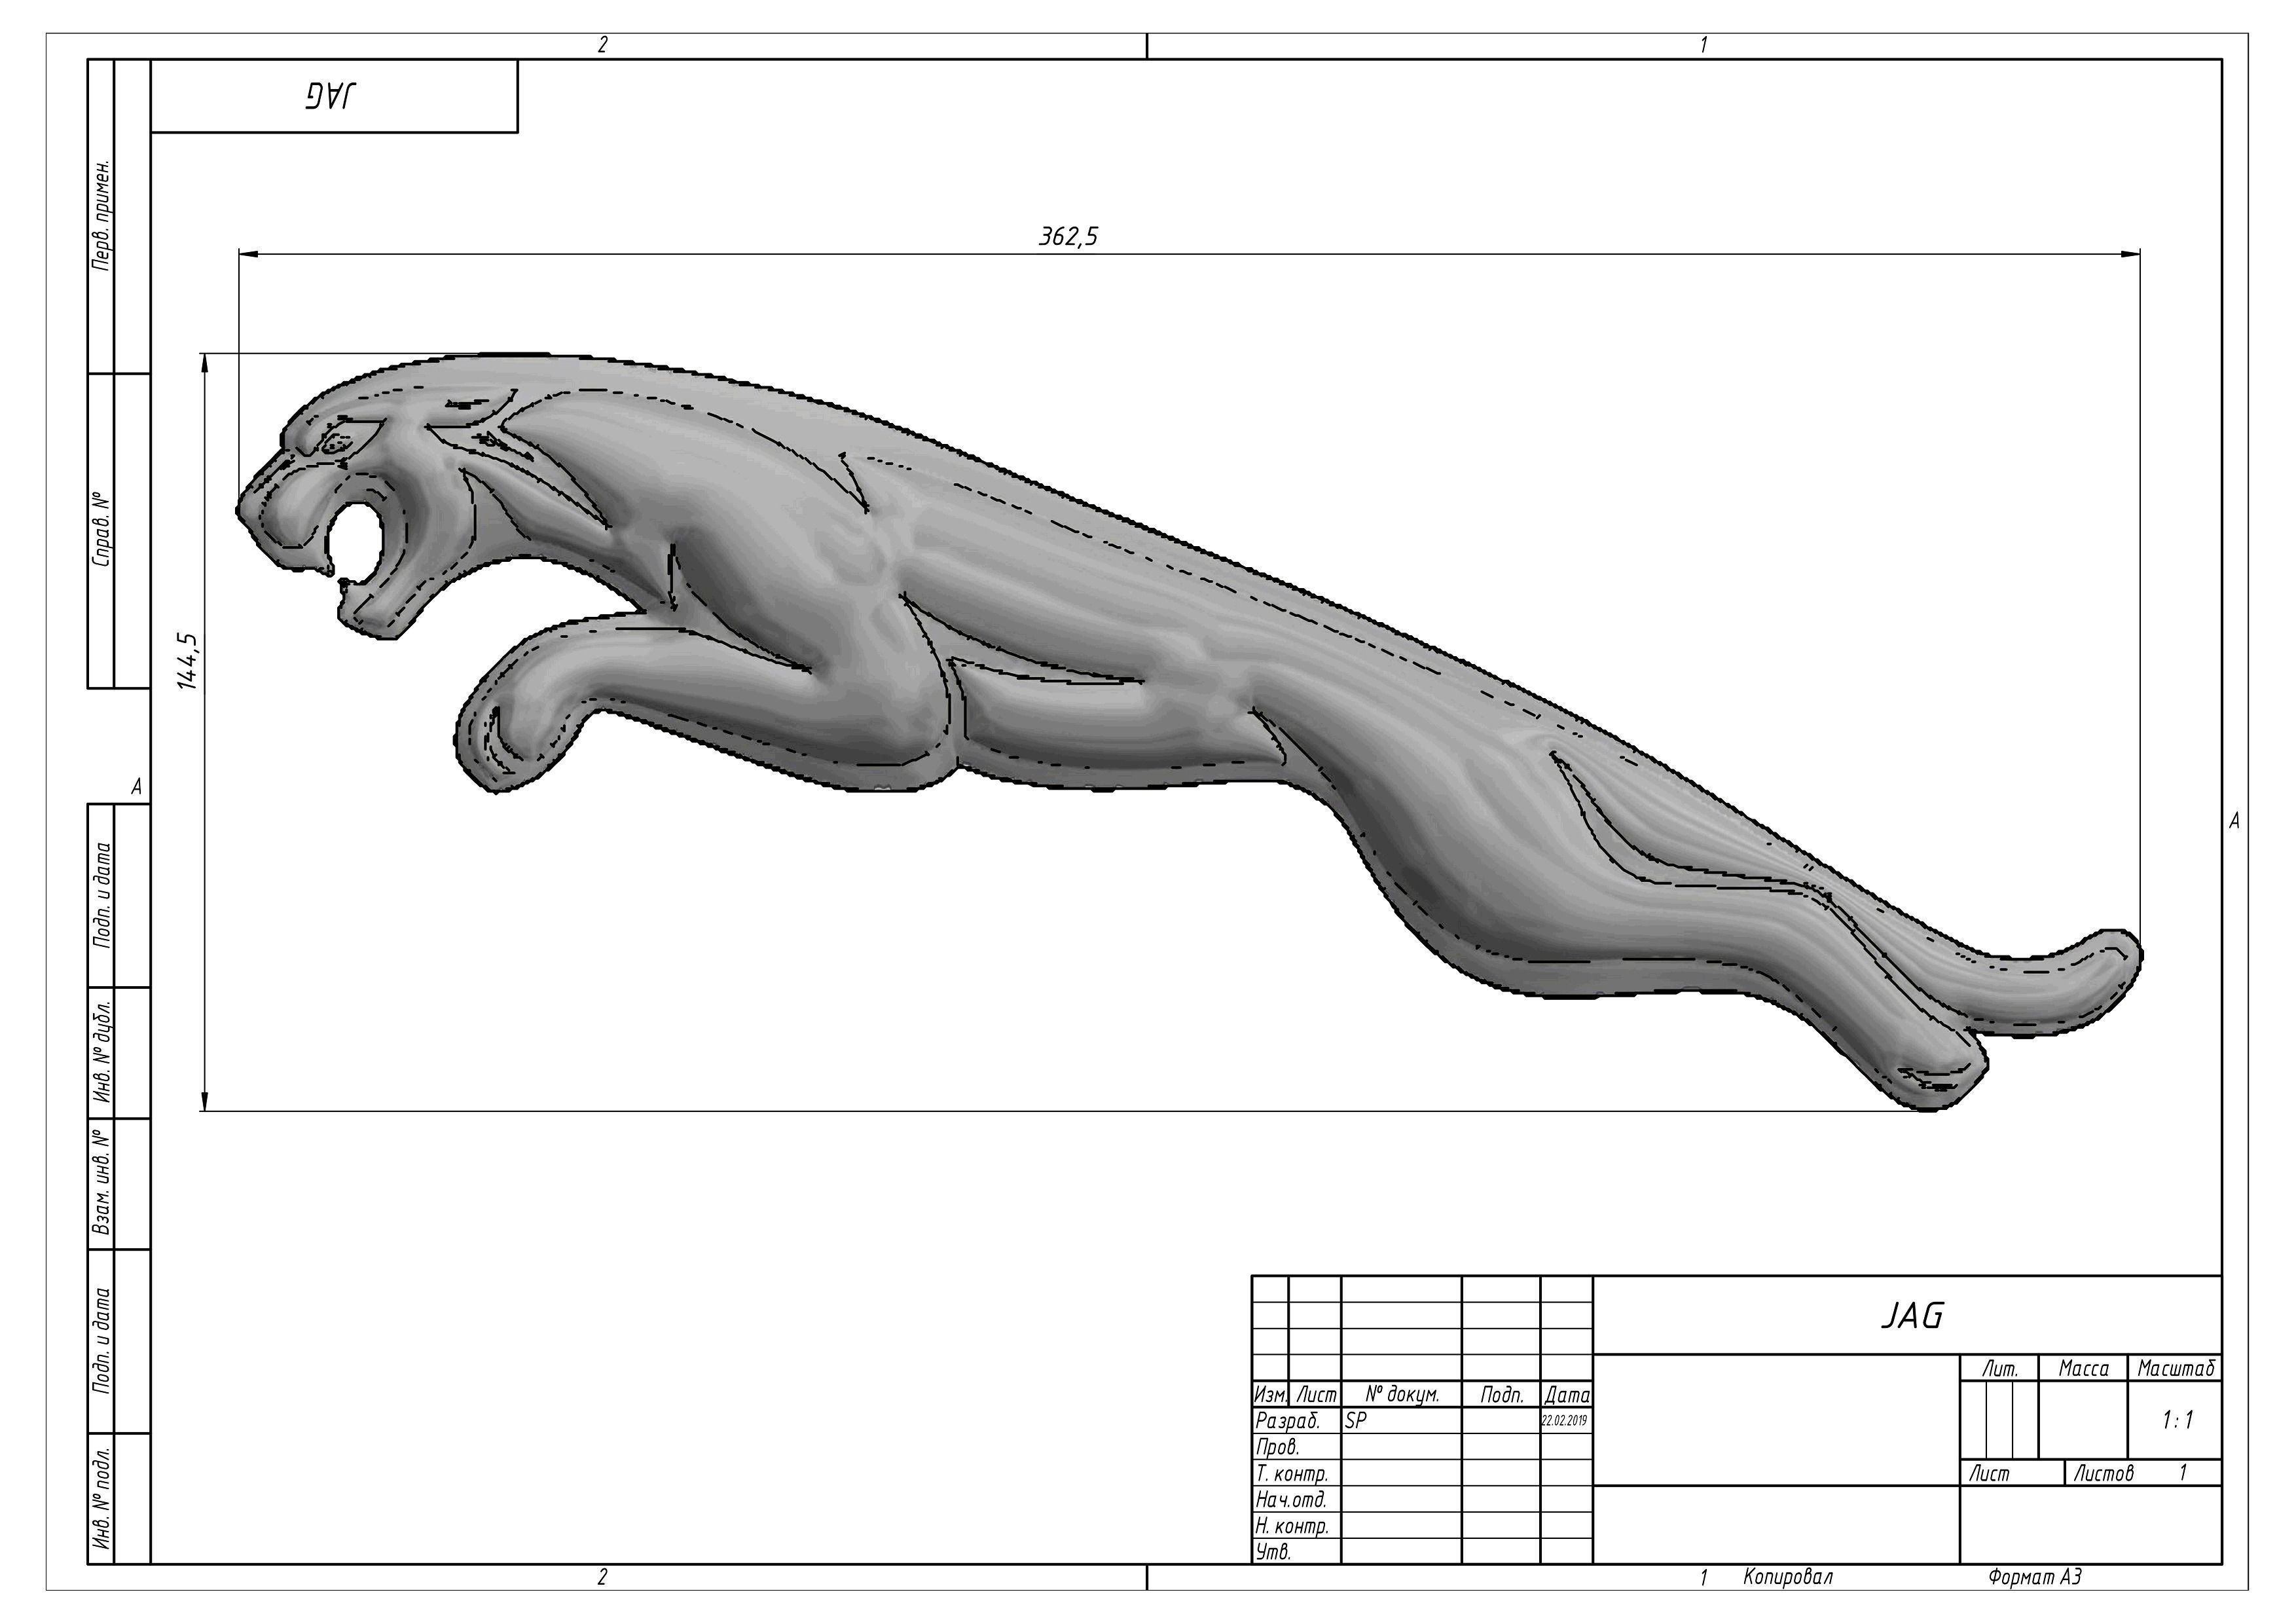Click the upside-down JAG designation box
The height and width of the screenshot is (1624, 2296).
click(334, 96)
